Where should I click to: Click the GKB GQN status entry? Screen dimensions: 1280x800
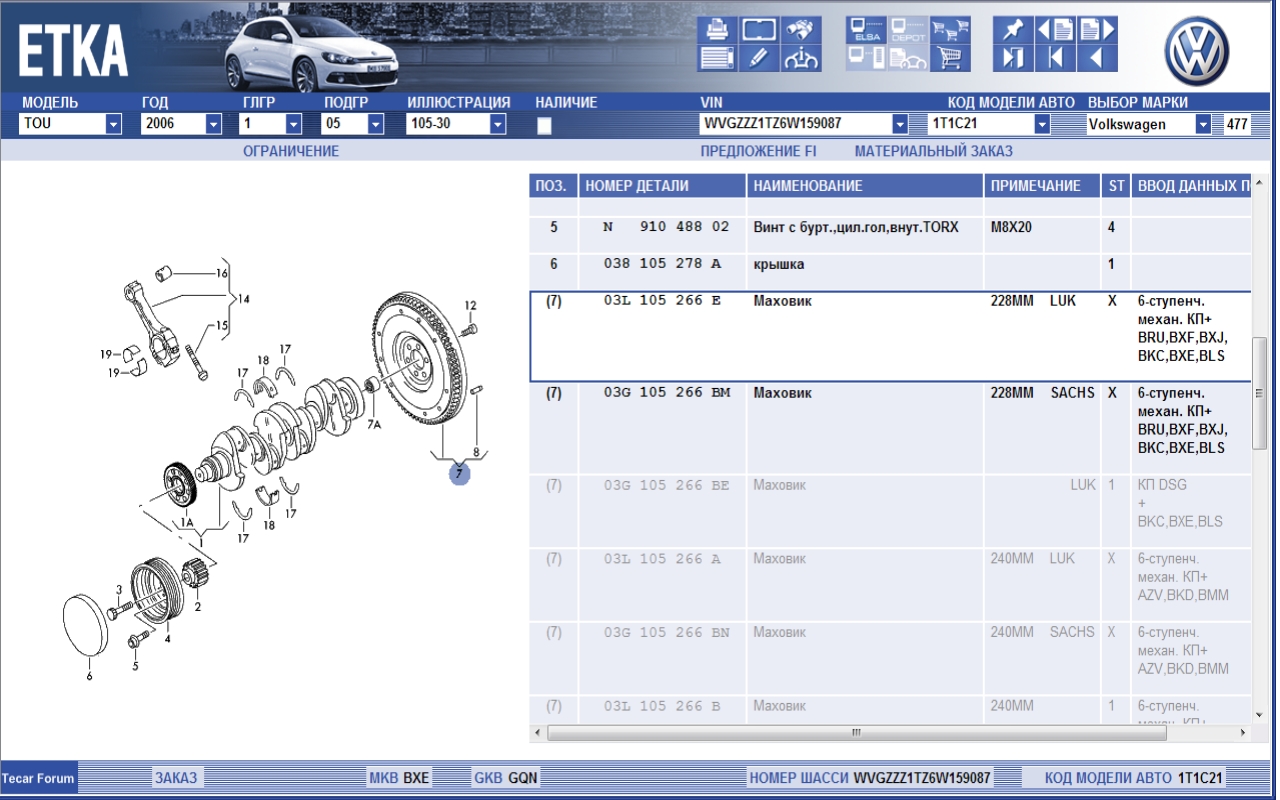[x=506, y=778]
